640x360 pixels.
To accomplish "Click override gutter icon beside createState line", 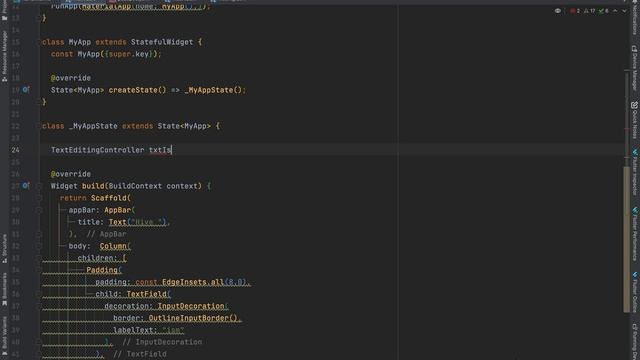I will pos(26,89).
